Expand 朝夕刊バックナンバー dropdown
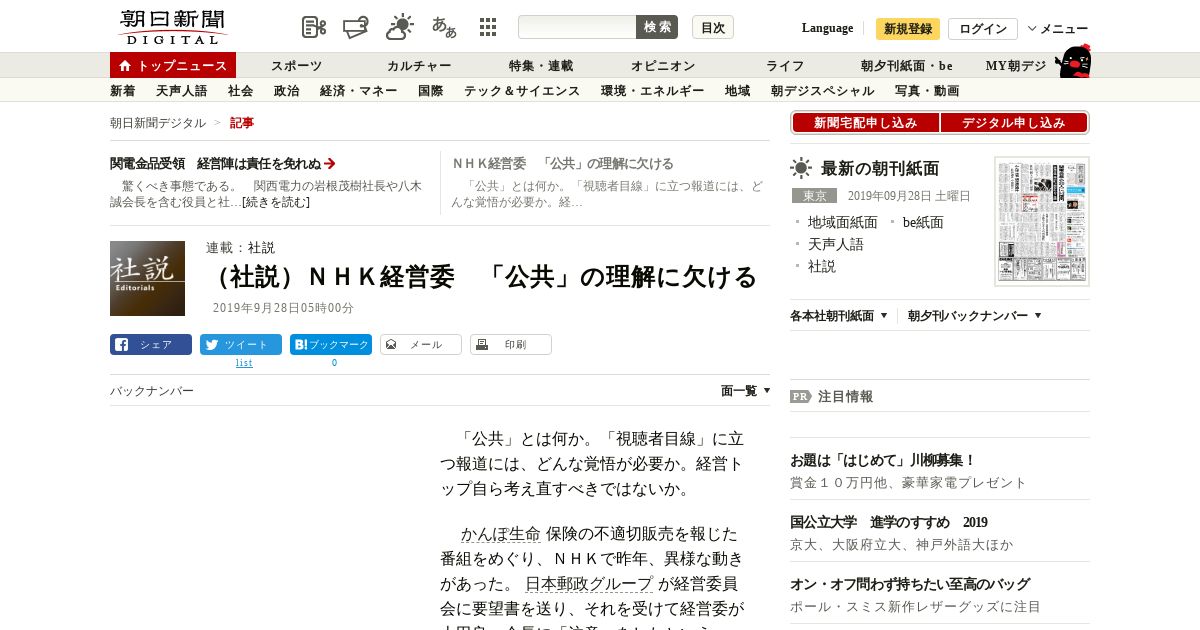 [975, 316]
